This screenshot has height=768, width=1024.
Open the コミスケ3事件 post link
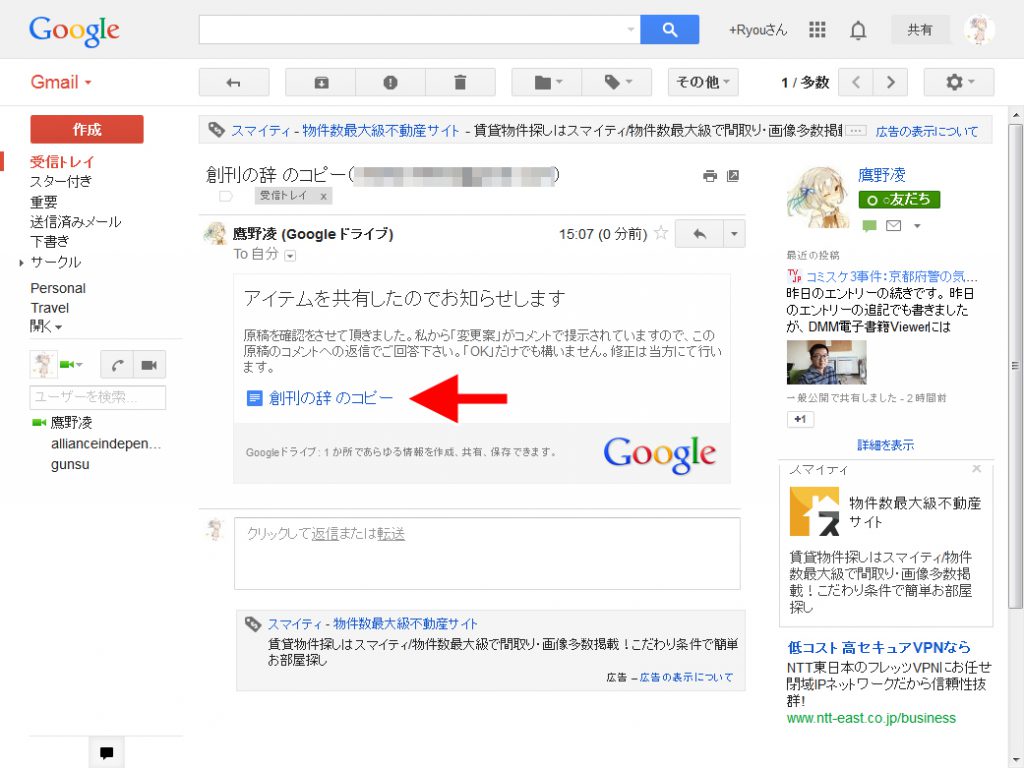(x=891, y=276)
